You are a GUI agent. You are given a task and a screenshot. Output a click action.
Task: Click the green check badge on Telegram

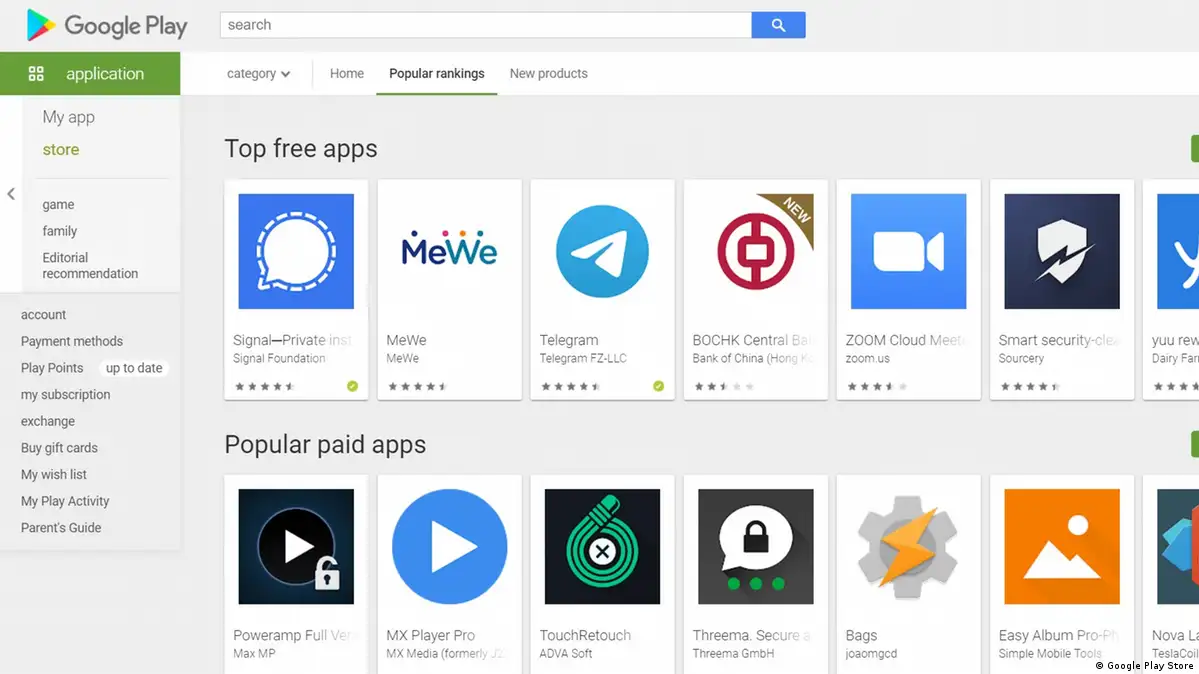(658, 386)
